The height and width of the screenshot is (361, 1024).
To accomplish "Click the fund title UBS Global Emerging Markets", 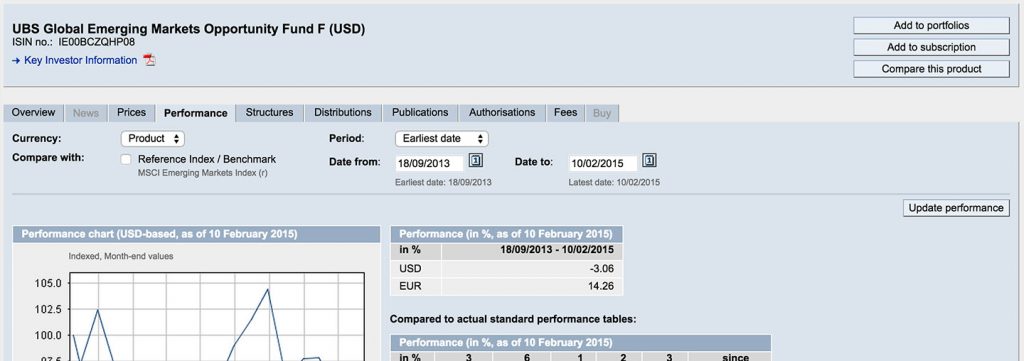I will [189, 29].
